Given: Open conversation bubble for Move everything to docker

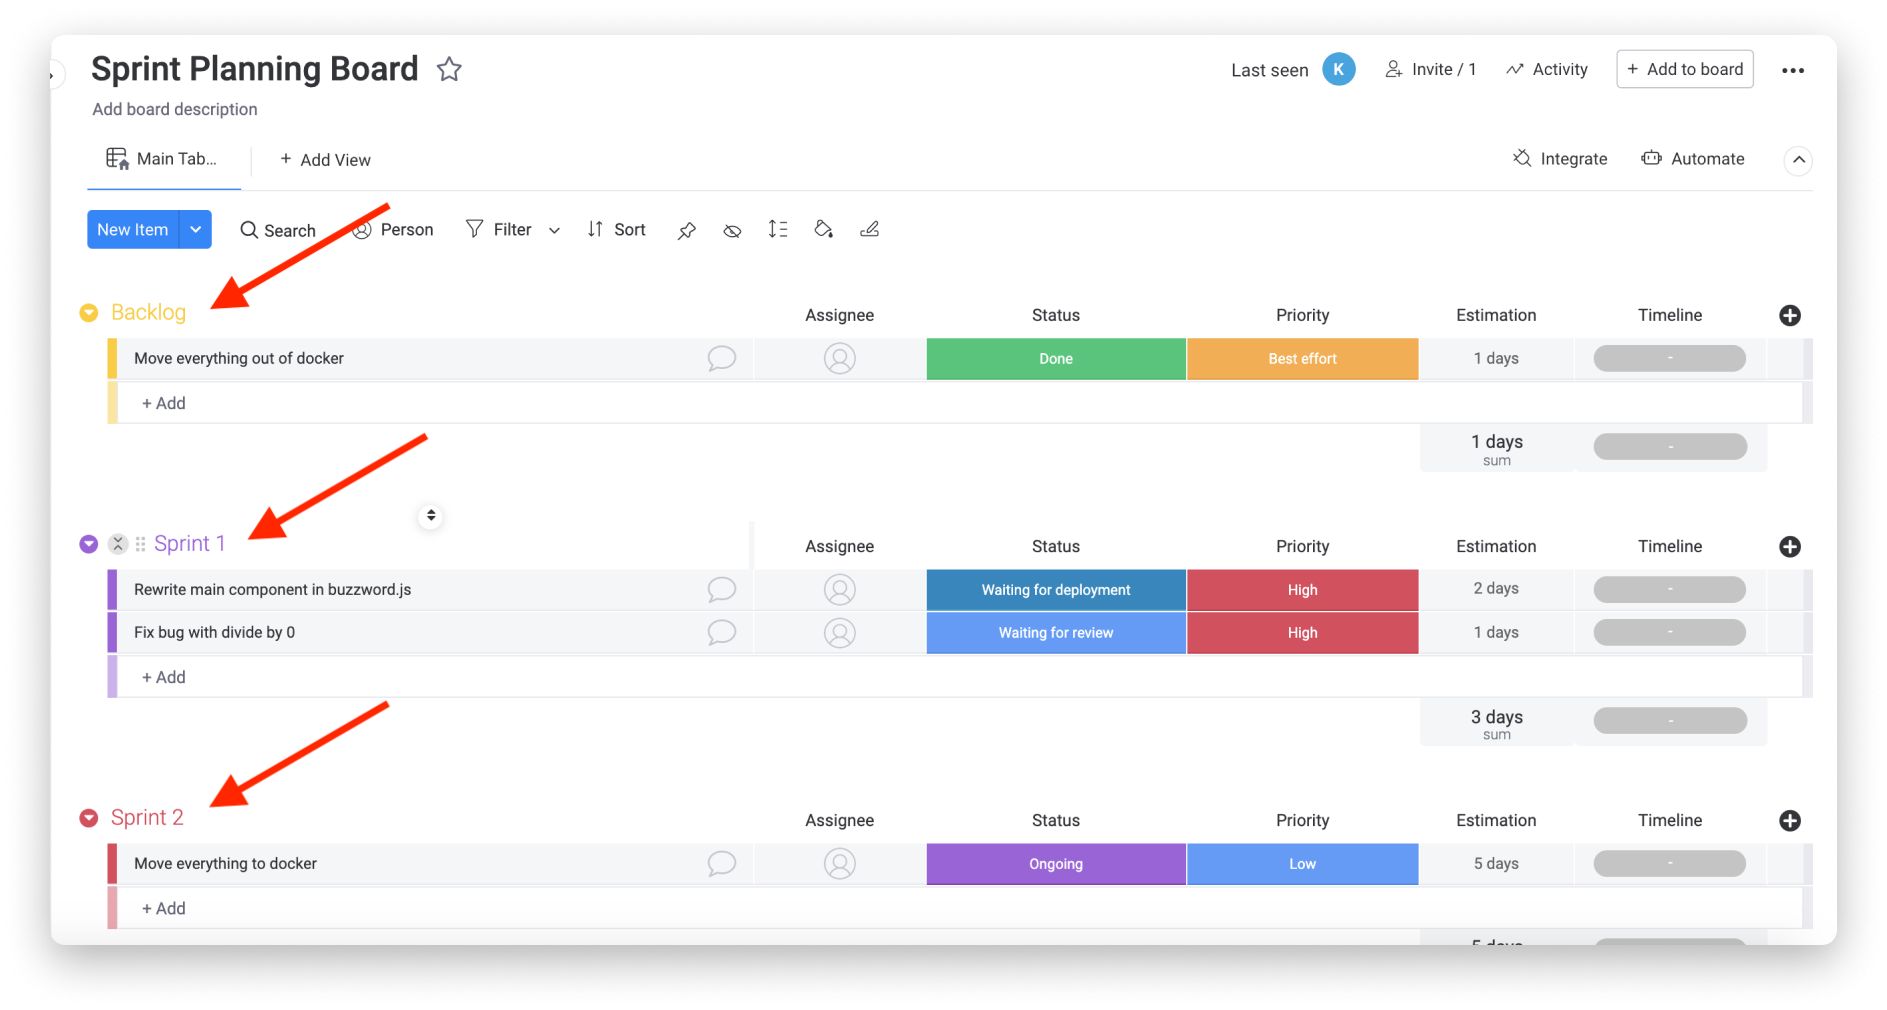Looking at the screenshot, I should pyautogui.click(x=721, y=863).
